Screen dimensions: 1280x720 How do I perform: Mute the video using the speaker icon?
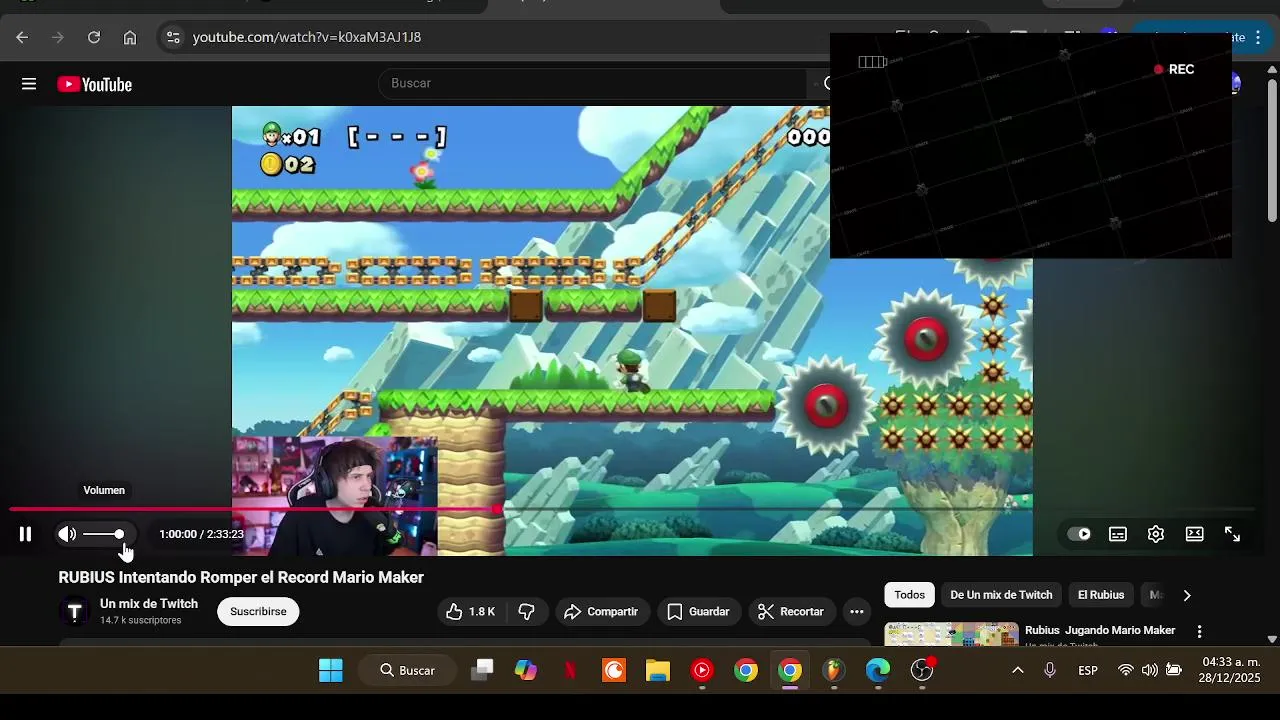click(x=67, y=534)
